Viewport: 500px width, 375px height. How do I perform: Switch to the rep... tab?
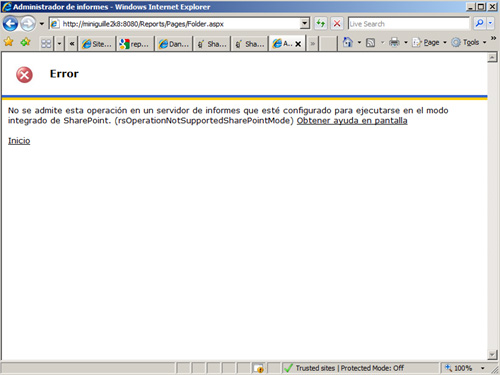tap(135, 44)
